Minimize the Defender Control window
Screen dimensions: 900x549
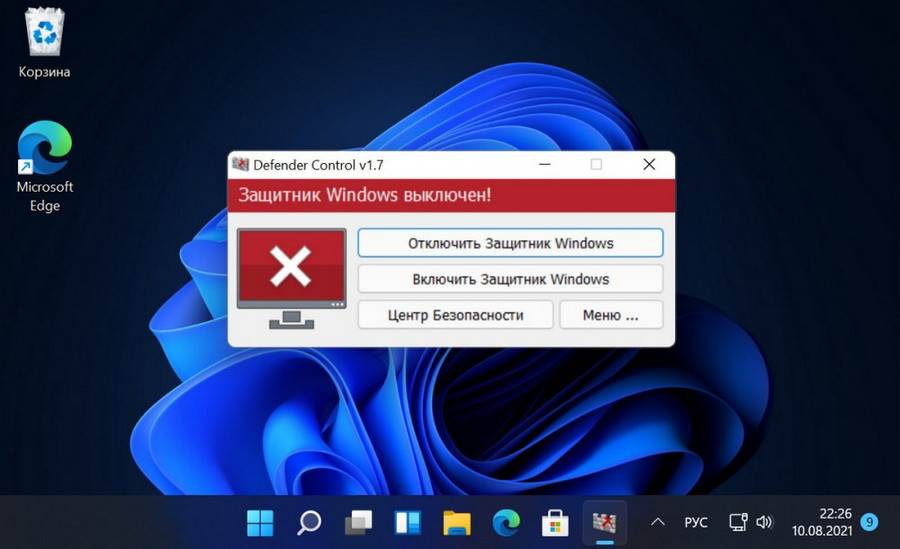(x=545, y=164)
